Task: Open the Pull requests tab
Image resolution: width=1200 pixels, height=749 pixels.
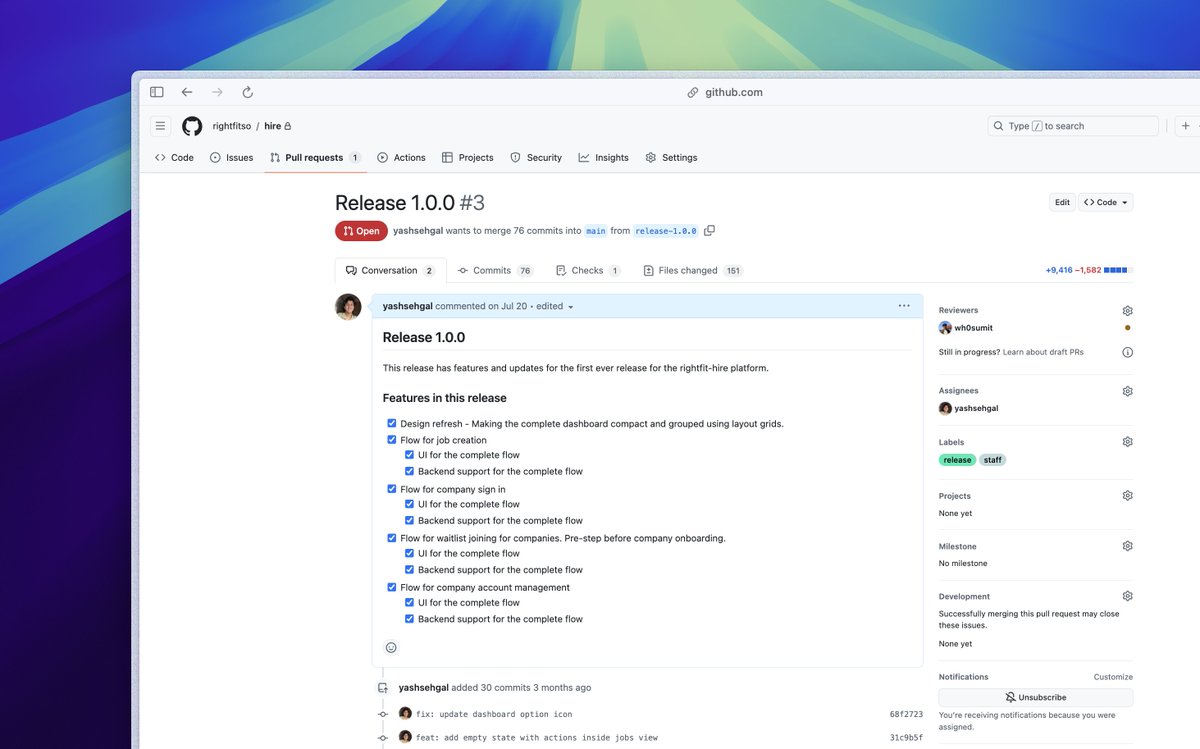Action: [315, 158]
